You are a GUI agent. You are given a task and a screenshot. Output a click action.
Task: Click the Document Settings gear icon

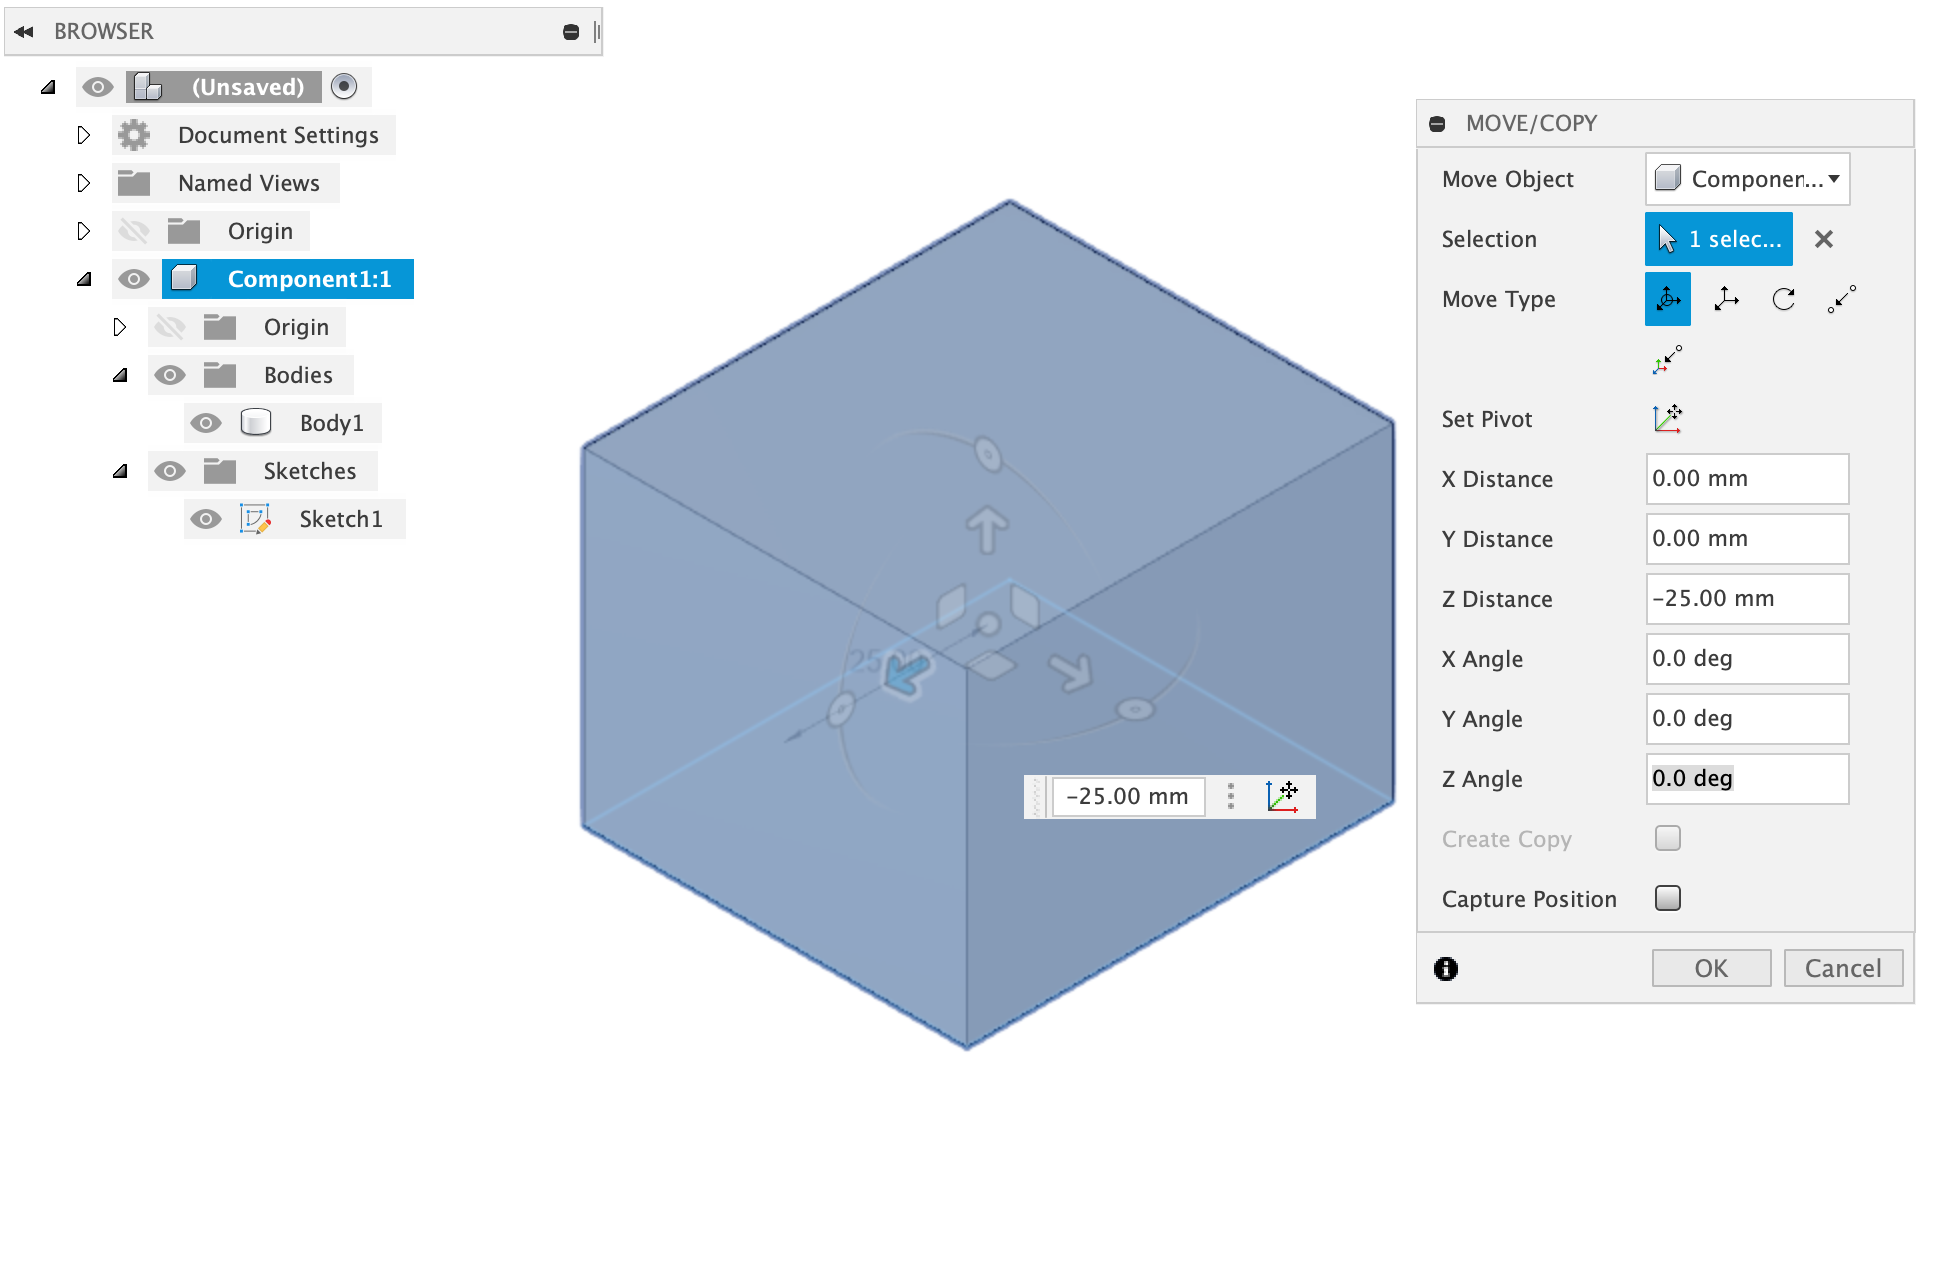pyautogui.click(x=134, y=135)
